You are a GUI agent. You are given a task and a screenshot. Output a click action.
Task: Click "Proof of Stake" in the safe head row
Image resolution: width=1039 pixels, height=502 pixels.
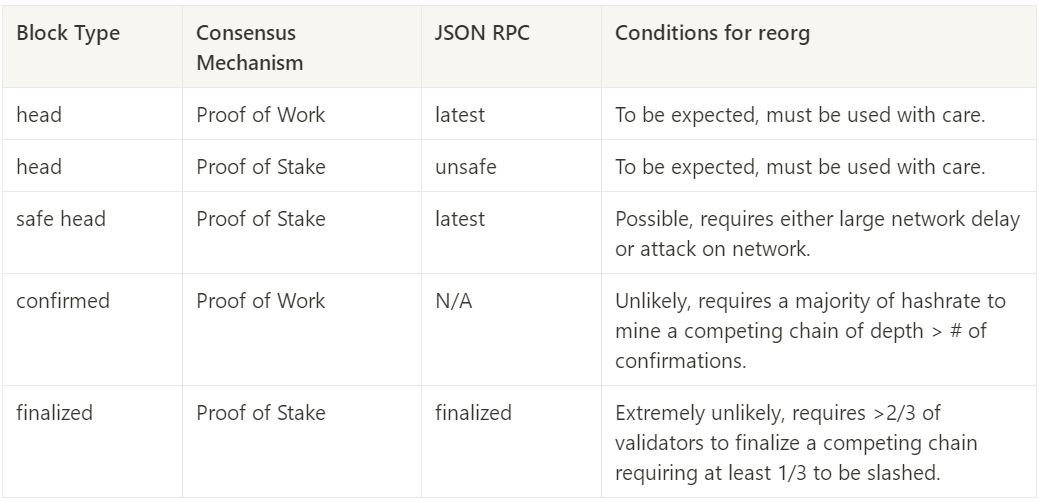260,219
